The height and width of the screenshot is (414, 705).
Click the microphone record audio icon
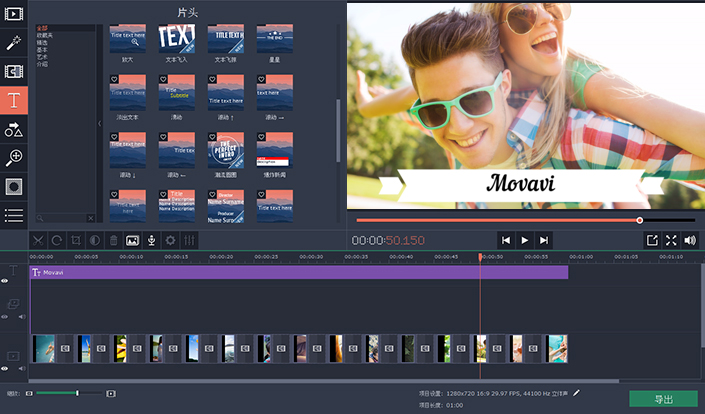pyautogui.click(x=151, y=240)
